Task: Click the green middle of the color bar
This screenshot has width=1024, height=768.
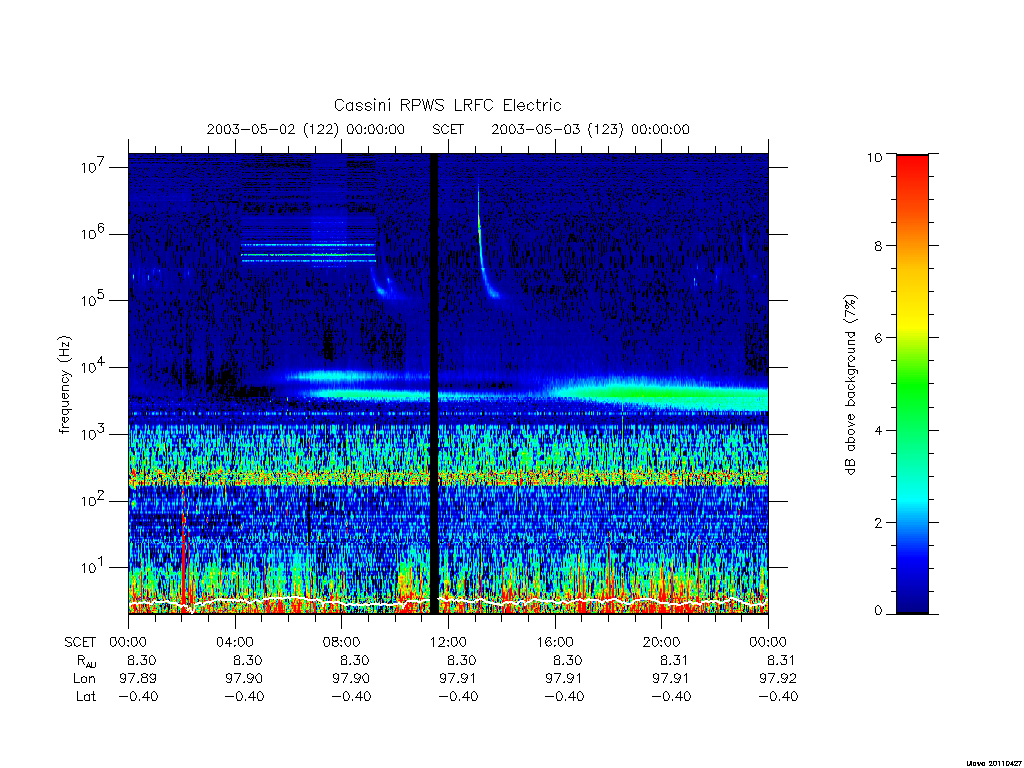Action: 912,385
